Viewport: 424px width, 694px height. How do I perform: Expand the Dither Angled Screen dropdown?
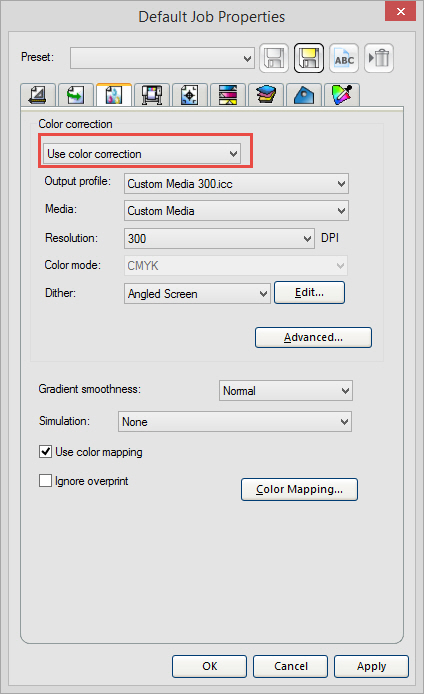pos(197,293)
